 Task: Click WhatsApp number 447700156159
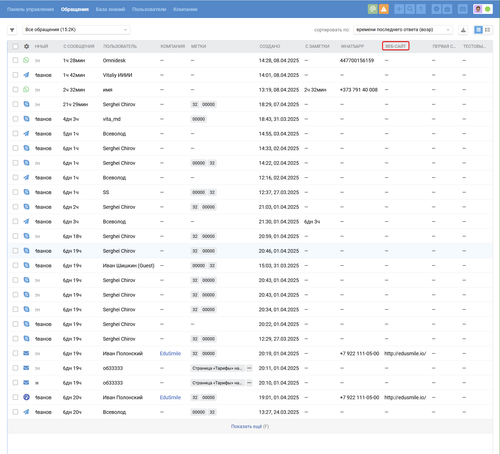[x=357, y=60]
